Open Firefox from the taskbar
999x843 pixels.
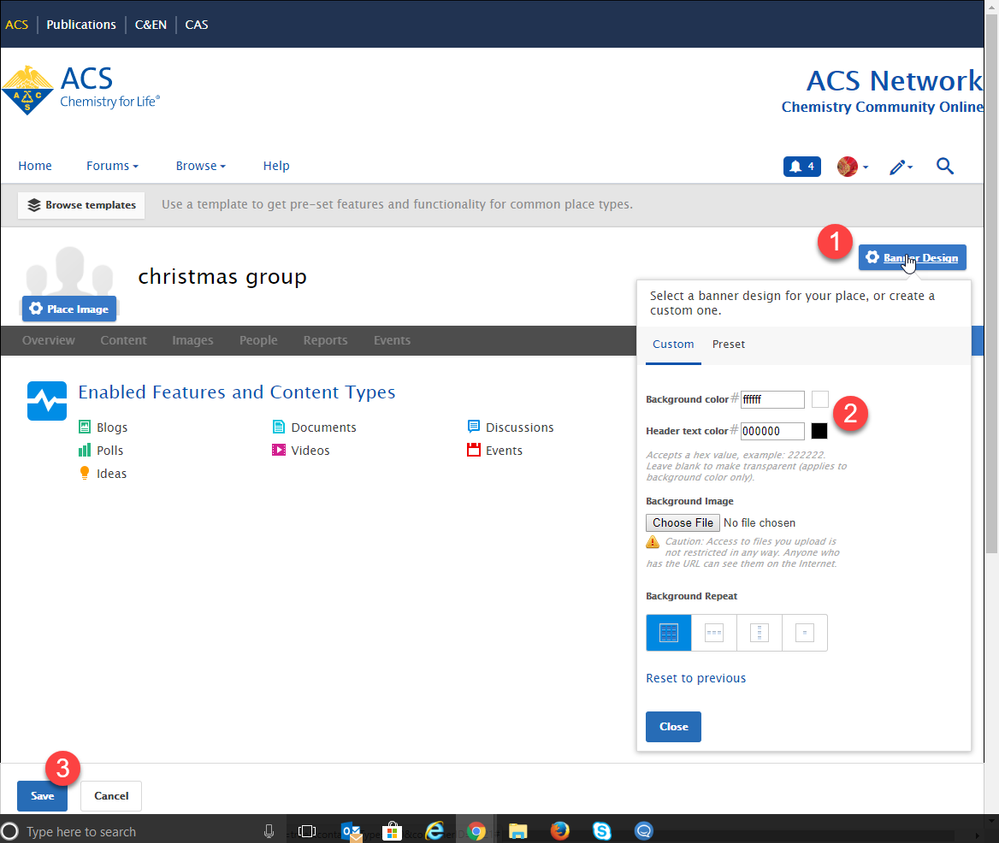560,830
